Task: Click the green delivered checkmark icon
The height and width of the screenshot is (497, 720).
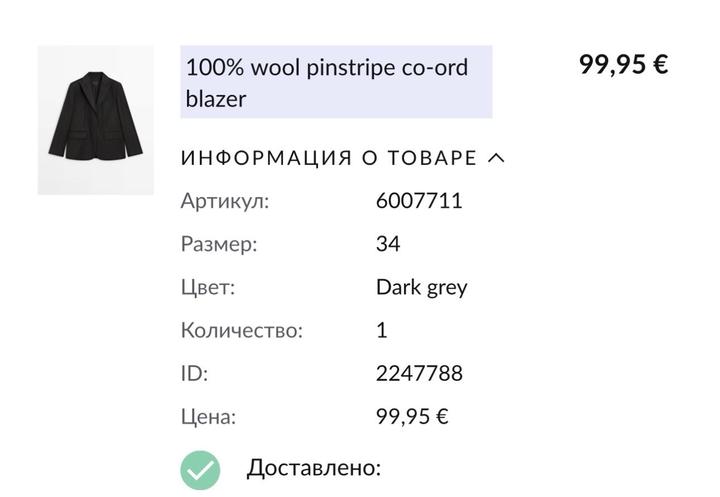Action: click(200, 470)
